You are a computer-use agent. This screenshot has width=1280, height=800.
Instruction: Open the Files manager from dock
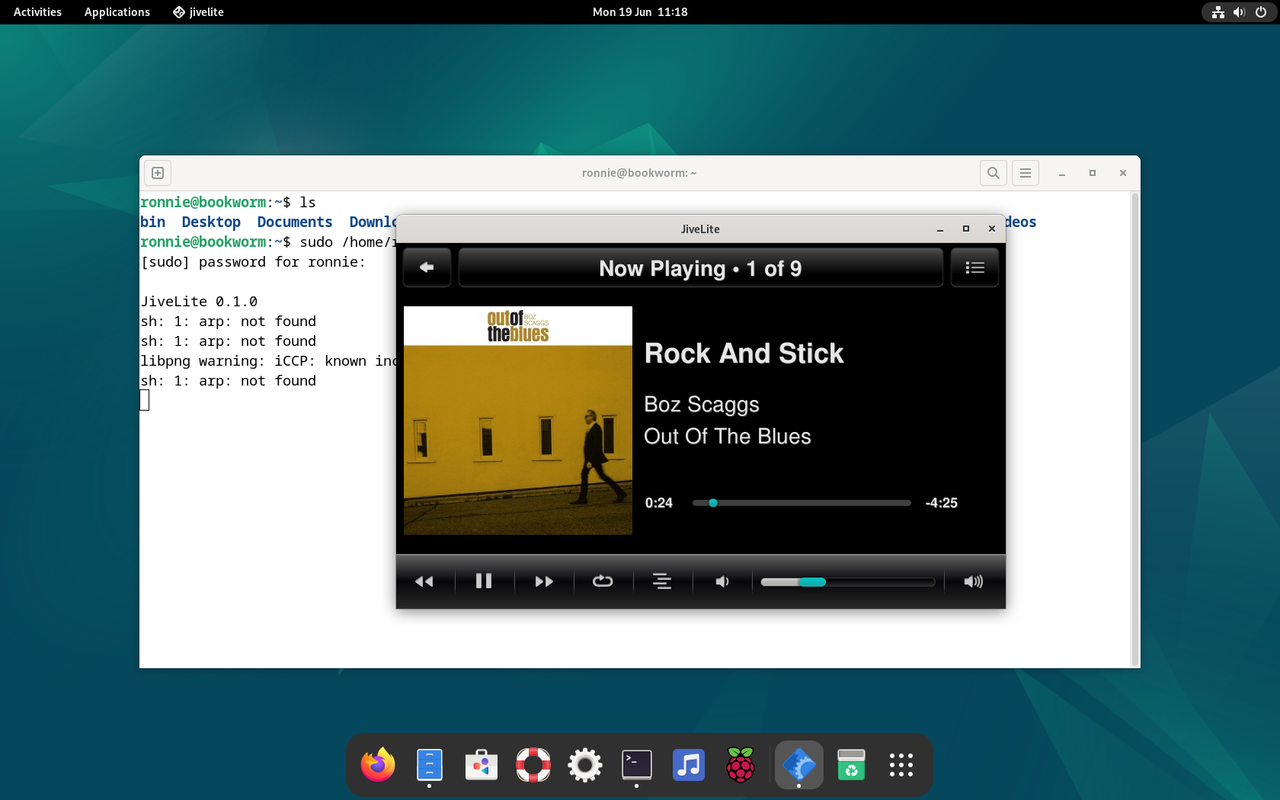(x=429, y=766)
